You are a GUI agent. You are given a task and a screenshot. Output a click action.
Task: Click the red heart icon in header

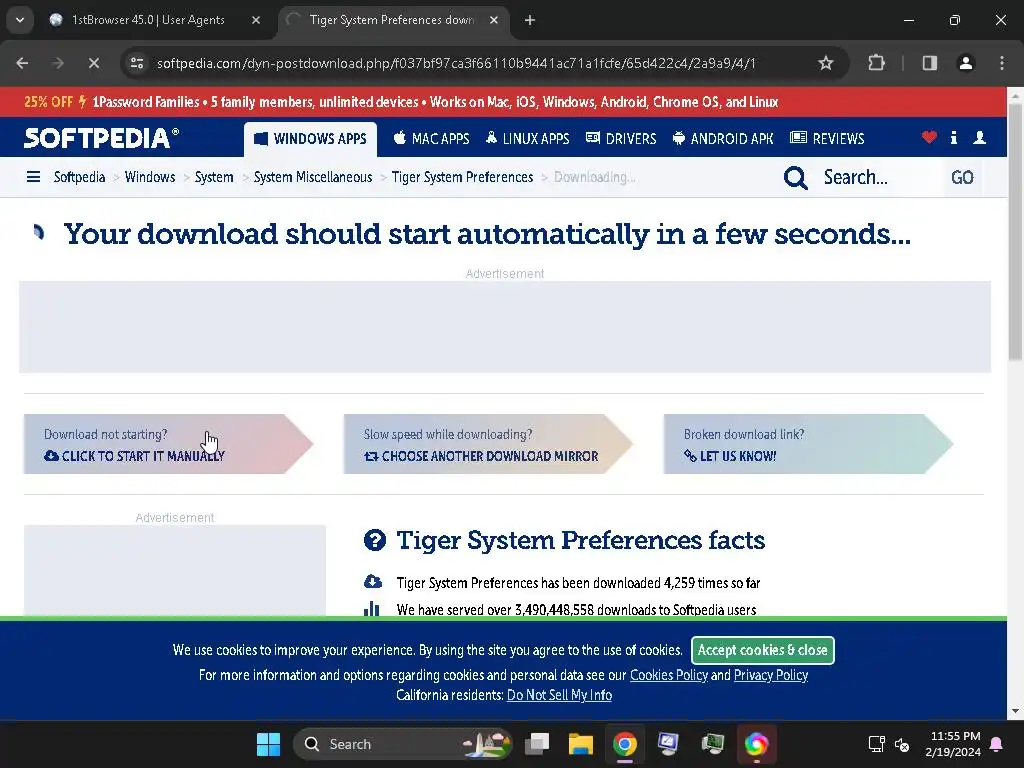click(929, 137)
